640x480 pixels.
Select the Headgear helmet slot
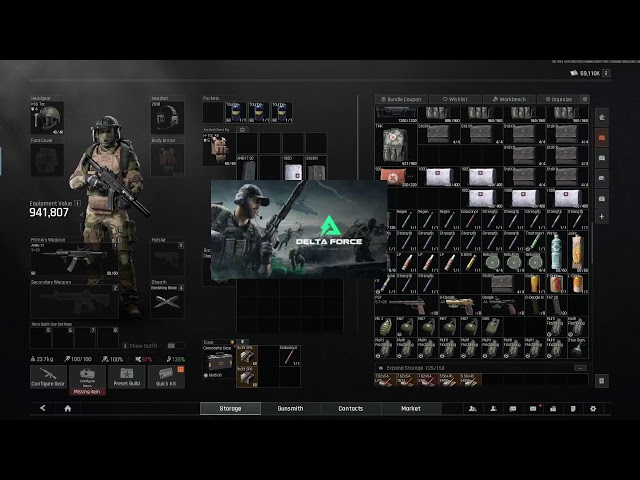(47, 118)
